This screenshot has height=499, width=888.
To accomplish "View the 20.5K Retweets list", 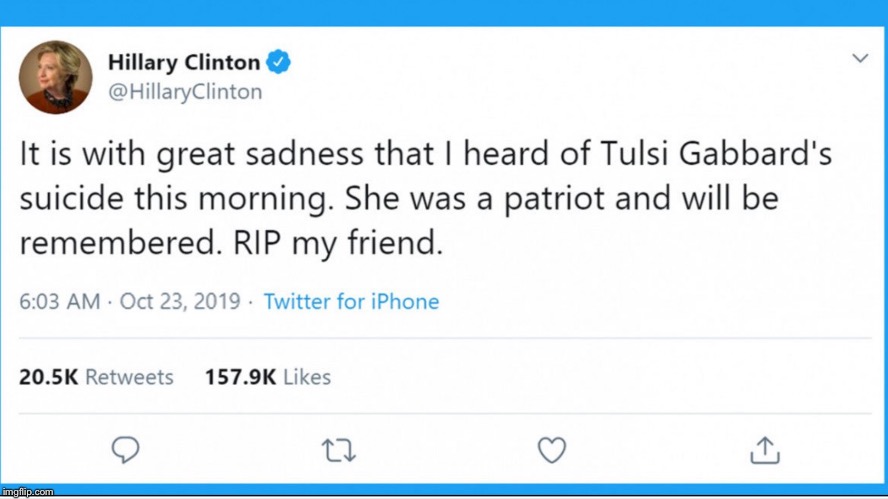I will tap(96, 377).
